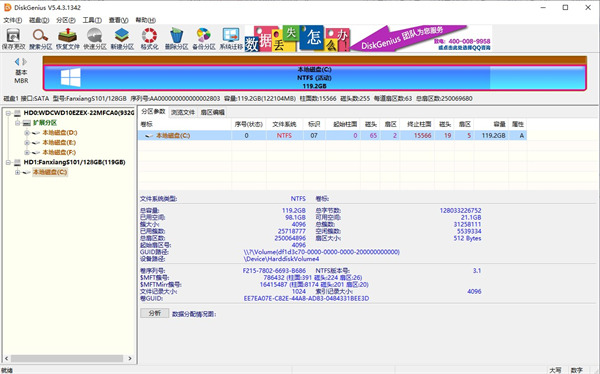This screenshot has height=374, width=600.
Task: Click the DiskGenius app icon in title bar
Action: tap(7, 7)
